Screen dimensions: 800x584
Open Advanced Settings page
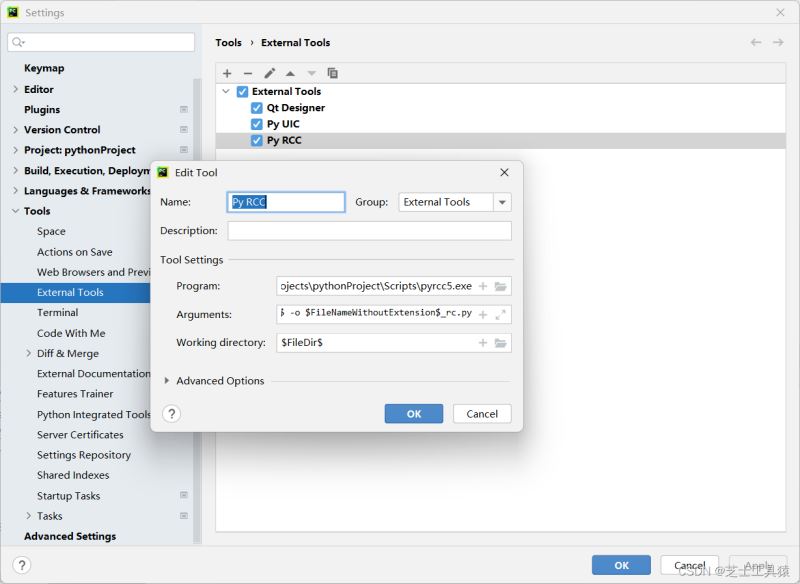click(70, 536)
